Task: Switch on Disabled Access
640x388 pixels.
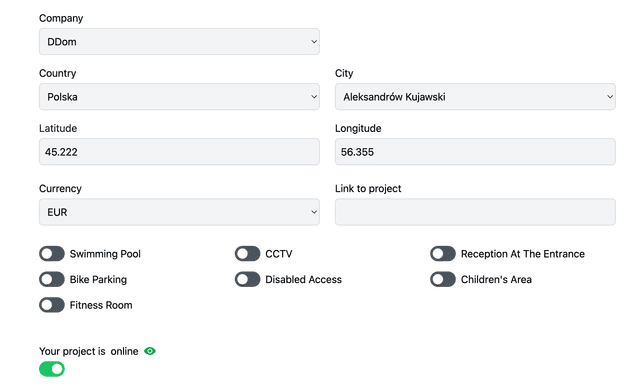Action: tap(247, 279)
